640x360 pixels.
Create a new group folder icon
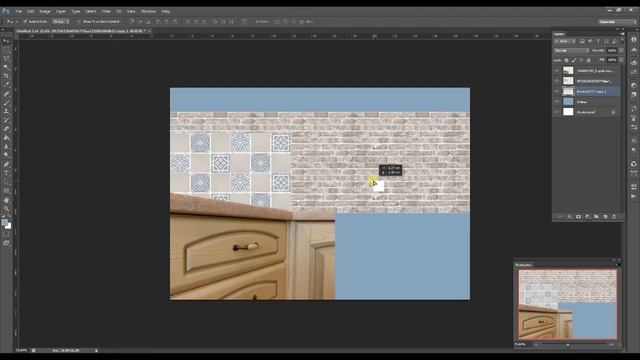596,217
